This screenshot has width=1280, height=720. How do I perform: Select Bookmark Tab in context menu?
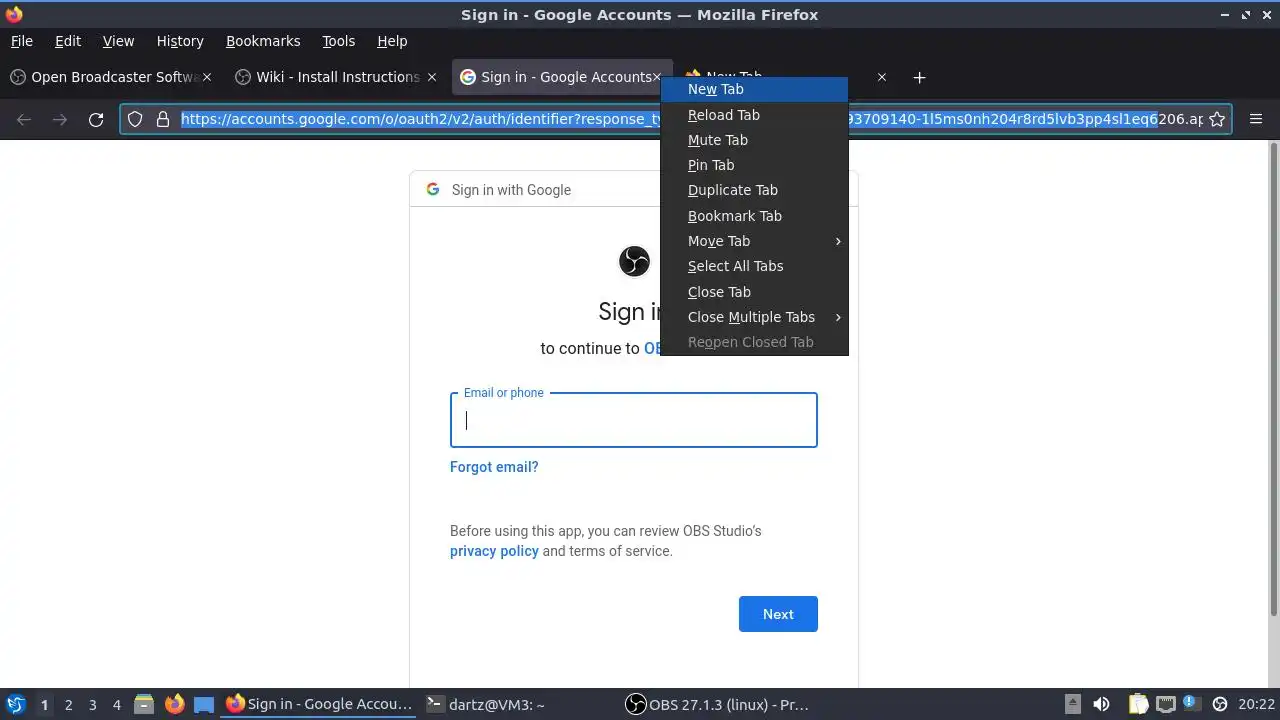pyautogui.click(x=754, y=216)
